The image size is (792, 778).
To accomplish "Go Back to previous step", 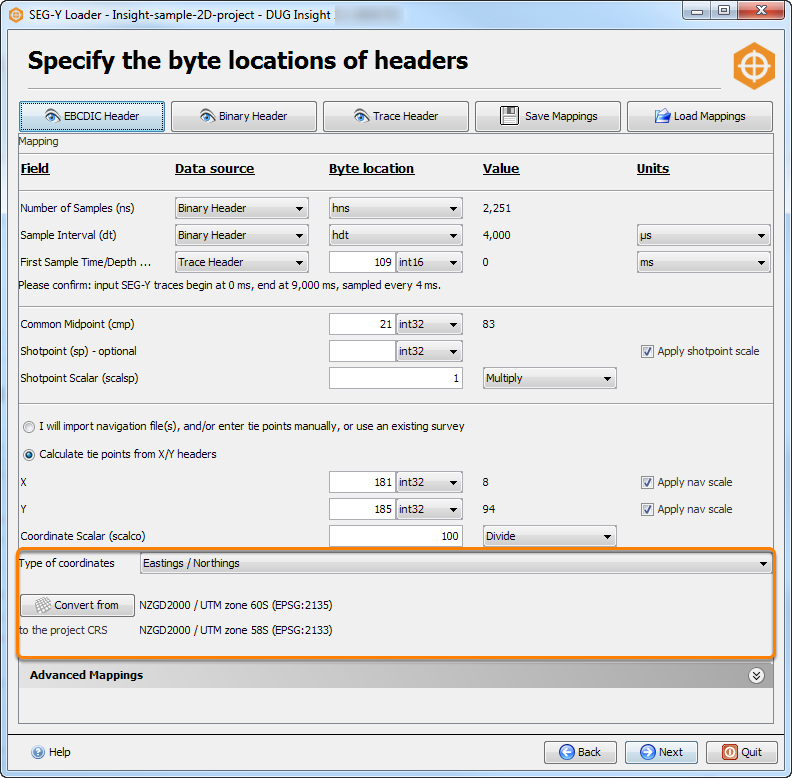I will point(580,752).
